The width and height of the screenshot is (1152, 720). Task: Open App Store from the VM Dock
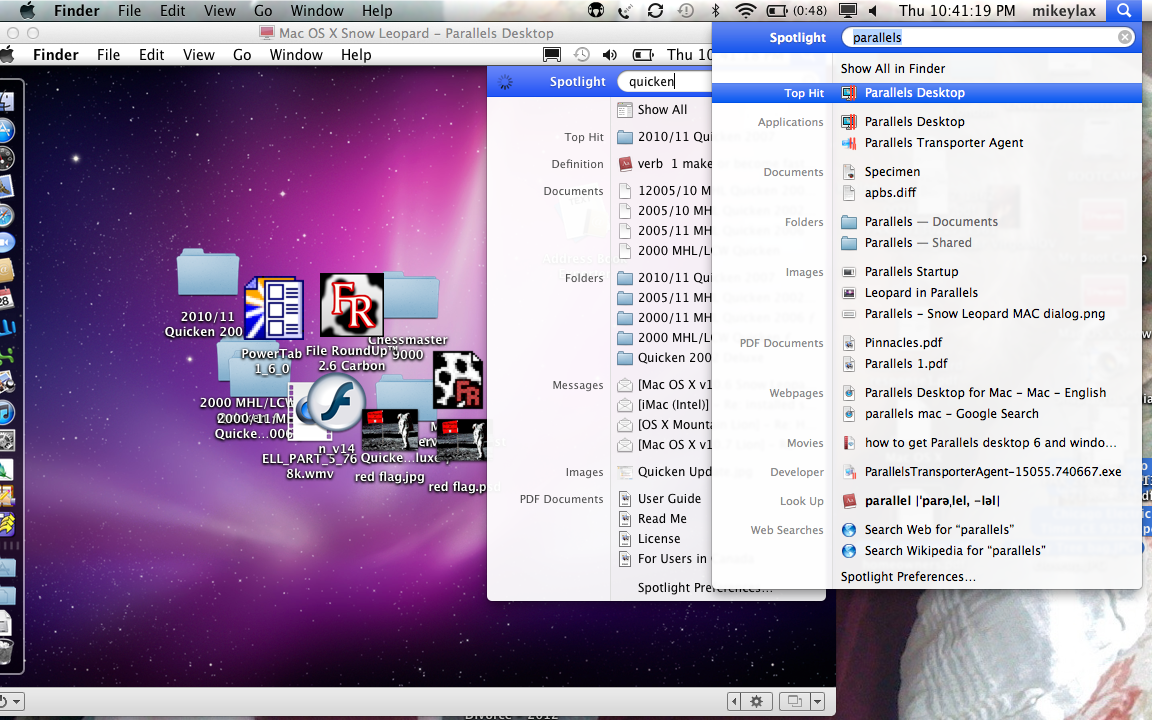(6, 130)
